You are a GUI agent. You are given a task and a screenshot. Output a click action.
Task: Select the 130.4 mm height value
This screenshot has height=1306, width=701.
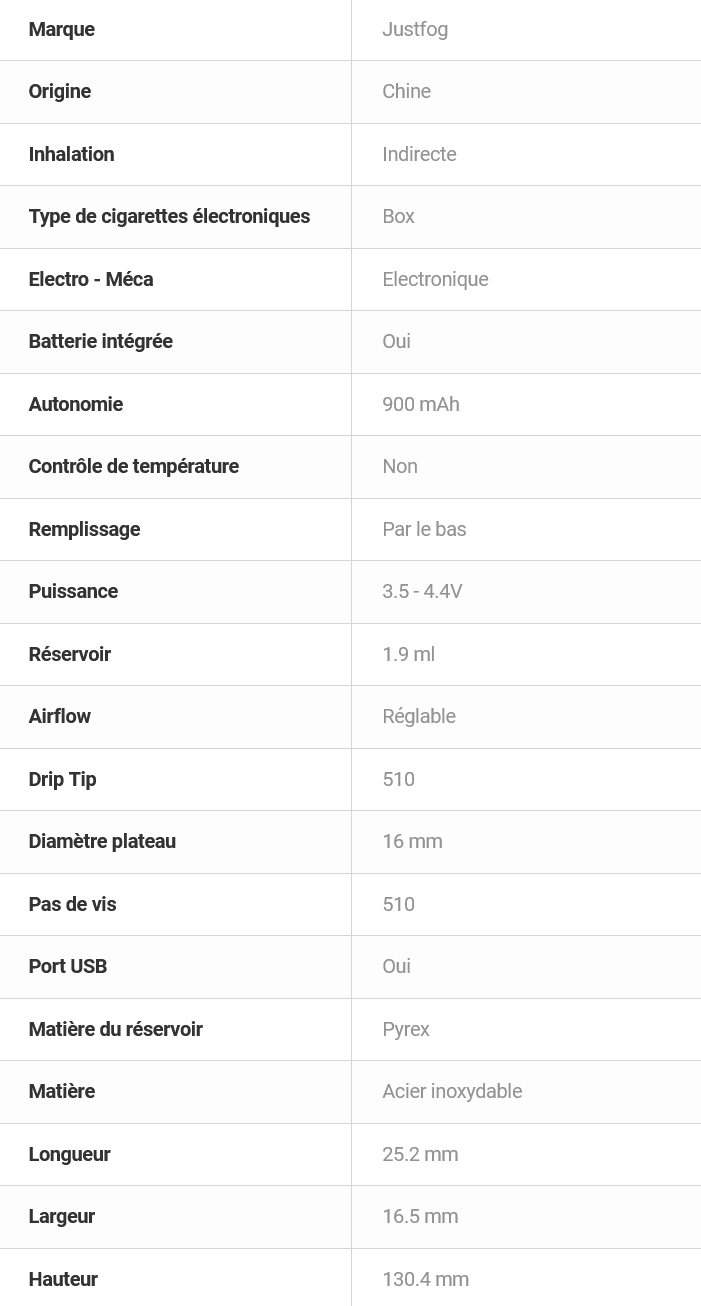(425, 1279)
